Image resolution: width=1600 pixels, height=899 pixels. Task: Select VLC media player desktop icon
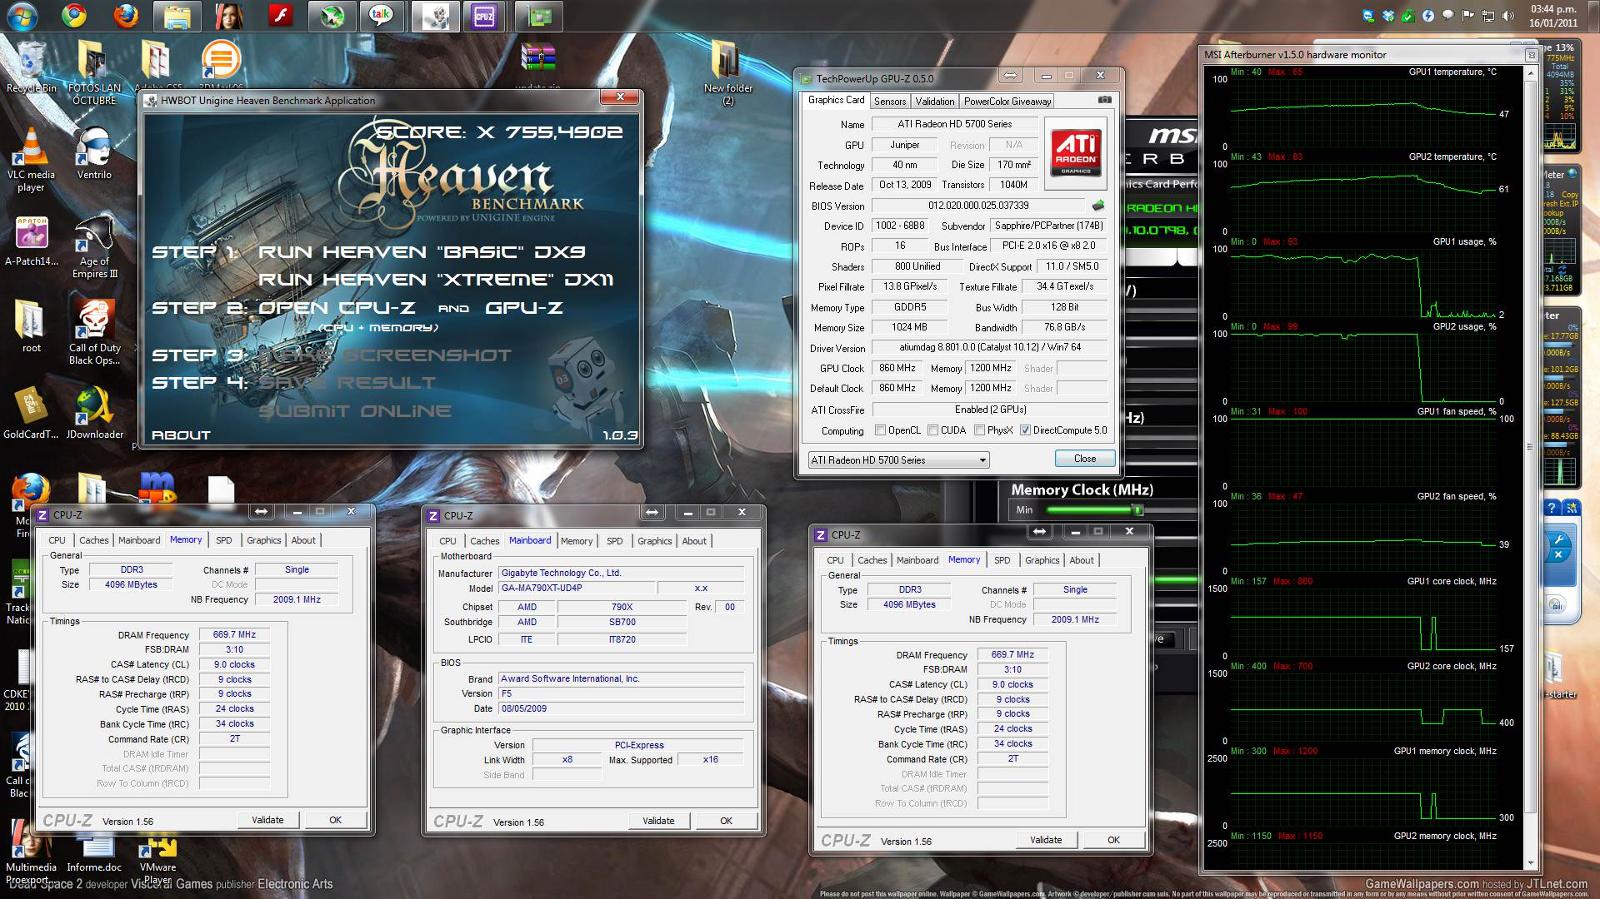(31, 160)
